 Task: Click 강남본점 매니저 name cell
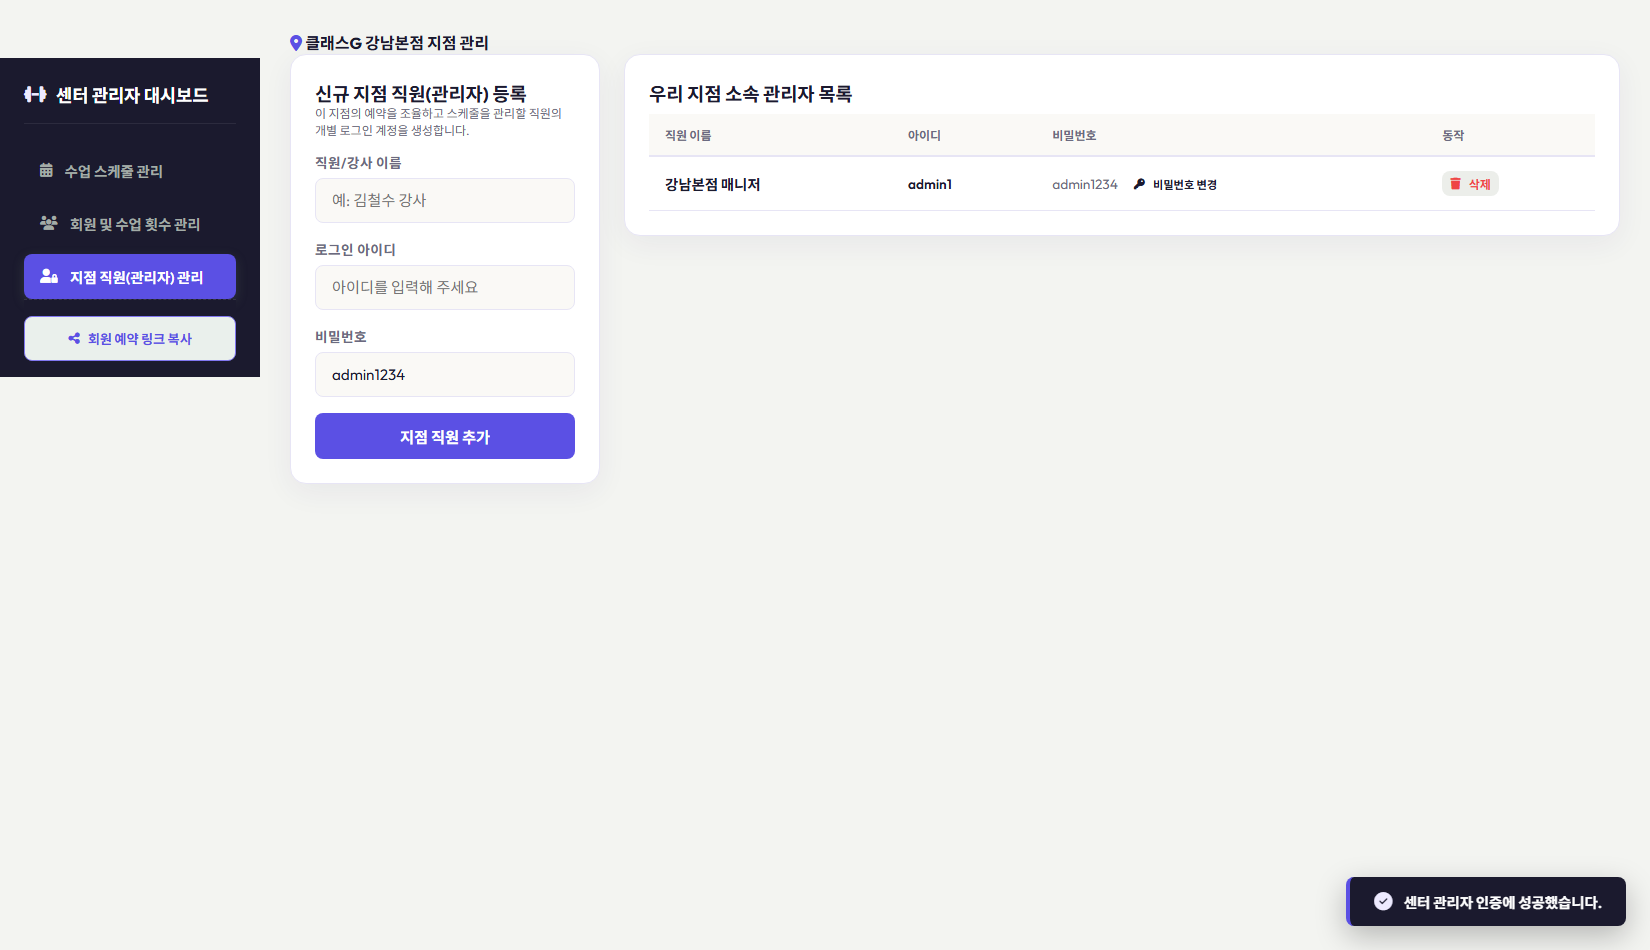point(713,184)
